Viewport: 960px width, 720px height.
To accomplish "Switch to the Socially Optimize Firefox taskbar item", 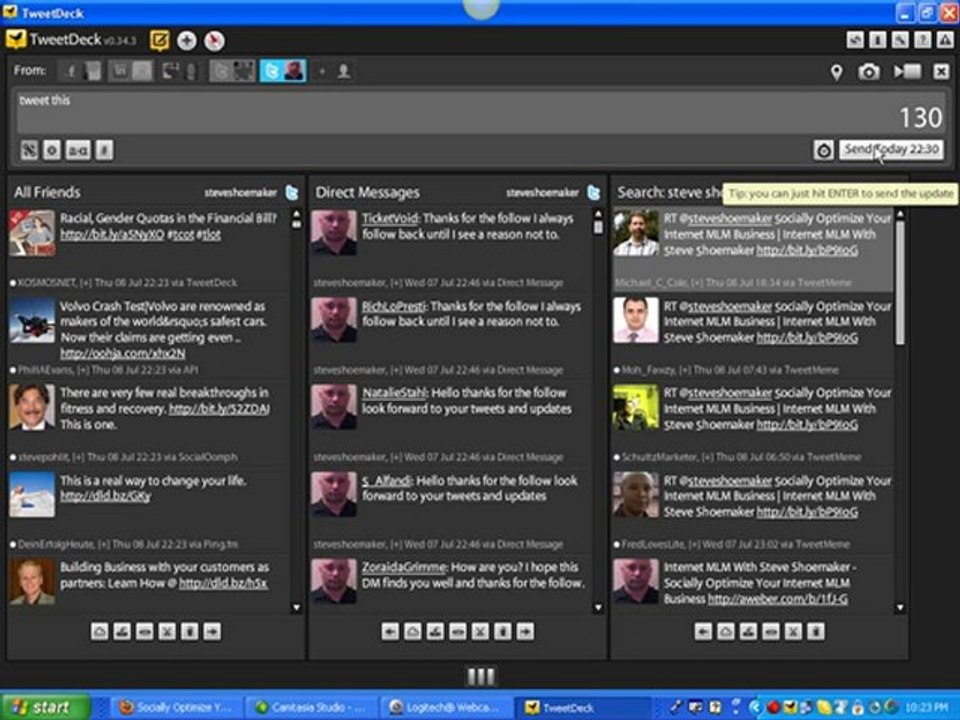I will [177, 708].
